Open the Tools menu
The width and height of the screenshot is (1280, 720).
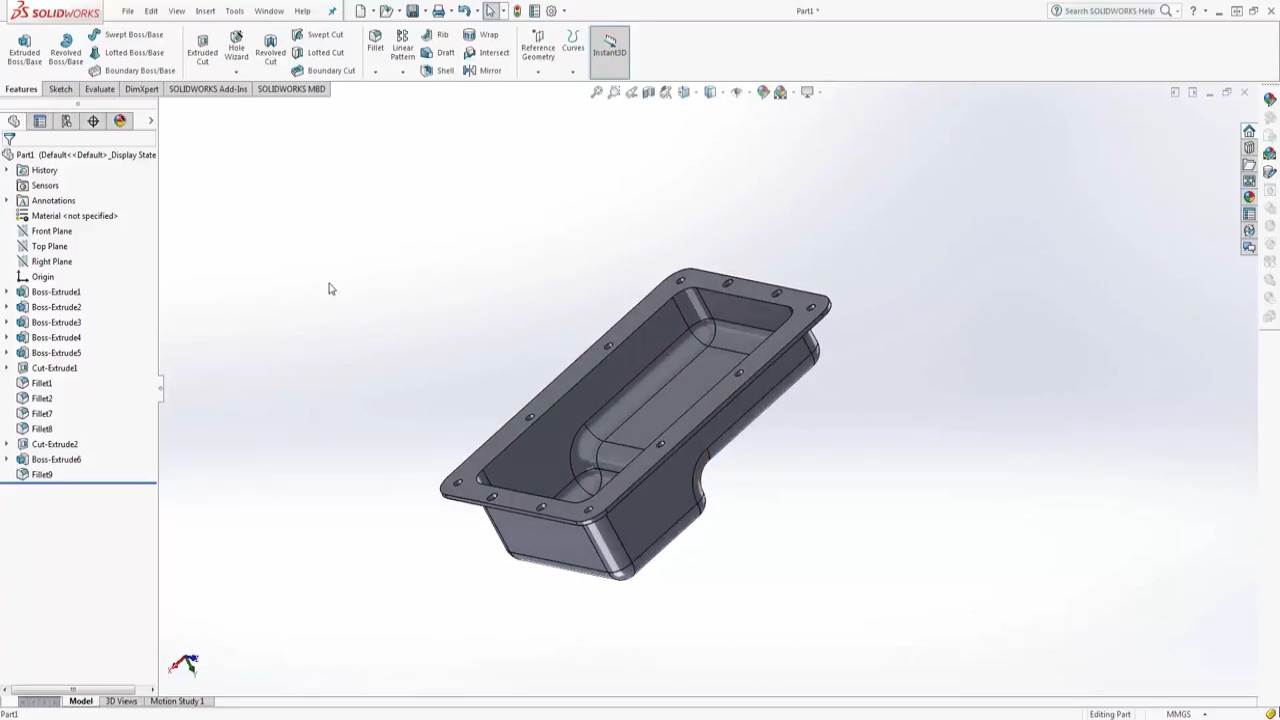[234, 11]
